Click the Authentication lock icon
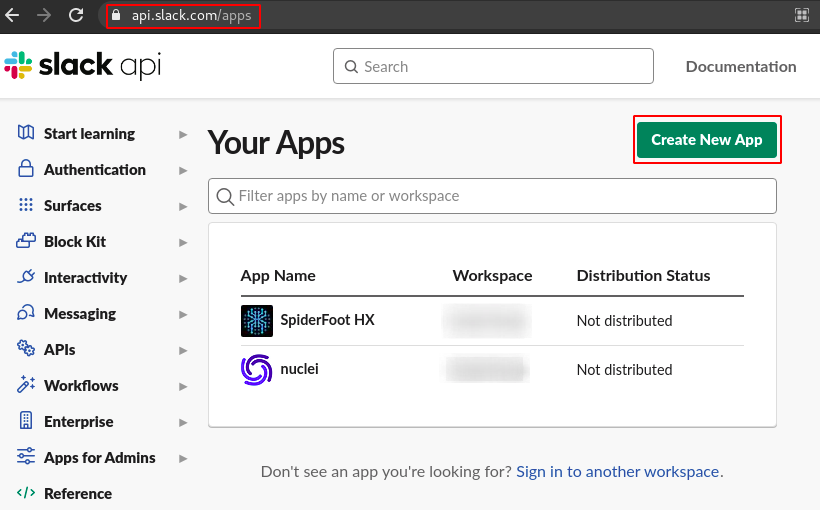The image size is (820, 510). 26,169
